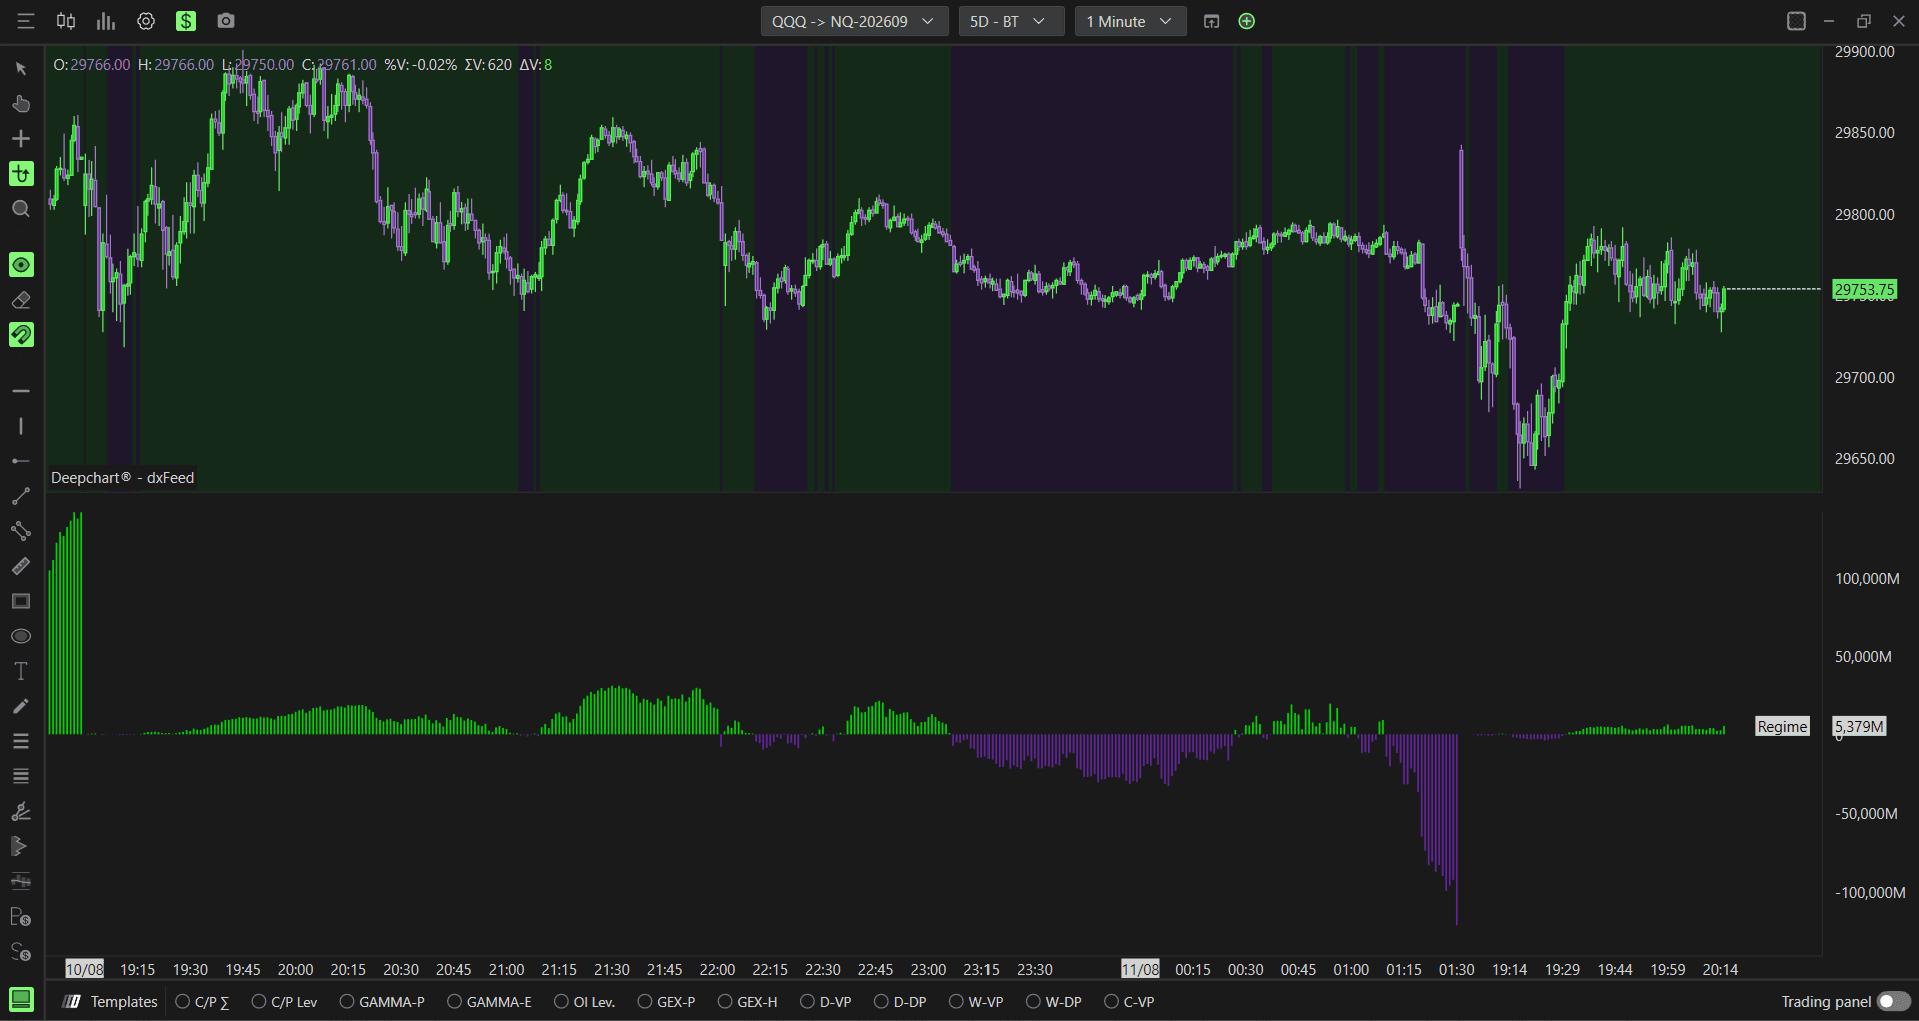Select the GEX-P radio option
The width and height of the screenshot is (1919, 1021).
(x=666, y=1001)
